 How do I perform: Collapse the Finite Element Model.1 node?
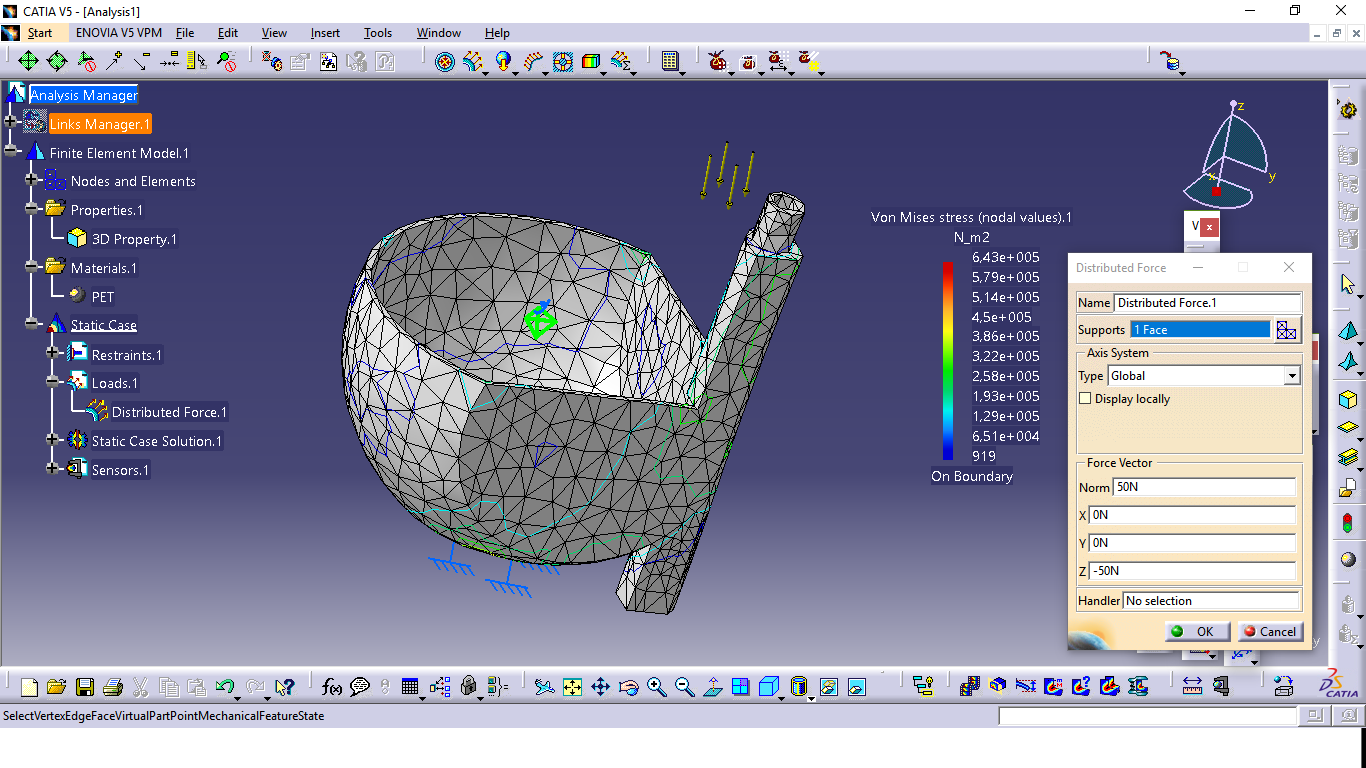[11, 152]
